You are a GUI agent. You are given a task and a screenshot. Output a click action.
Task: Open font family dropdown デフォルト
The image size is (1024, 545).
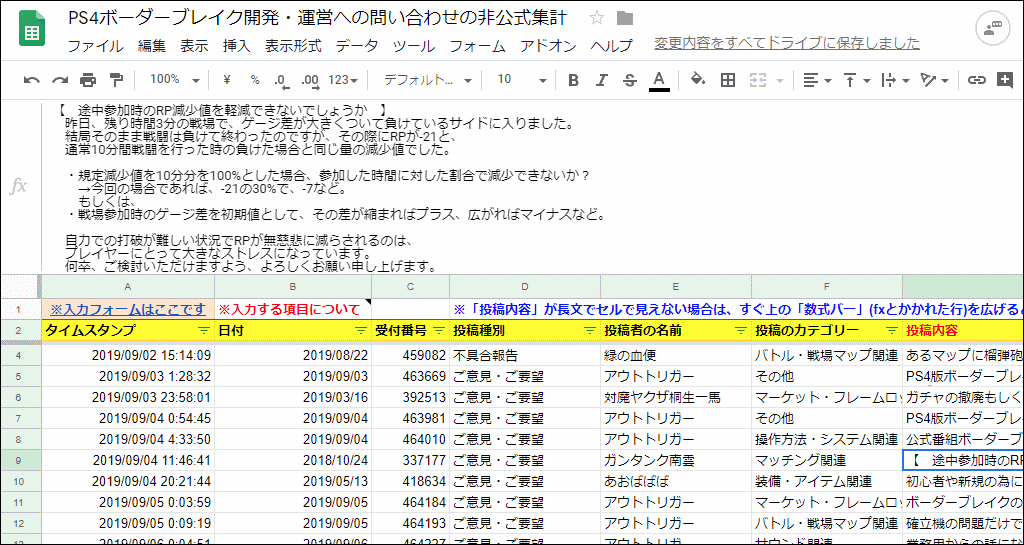click(428, 80)
